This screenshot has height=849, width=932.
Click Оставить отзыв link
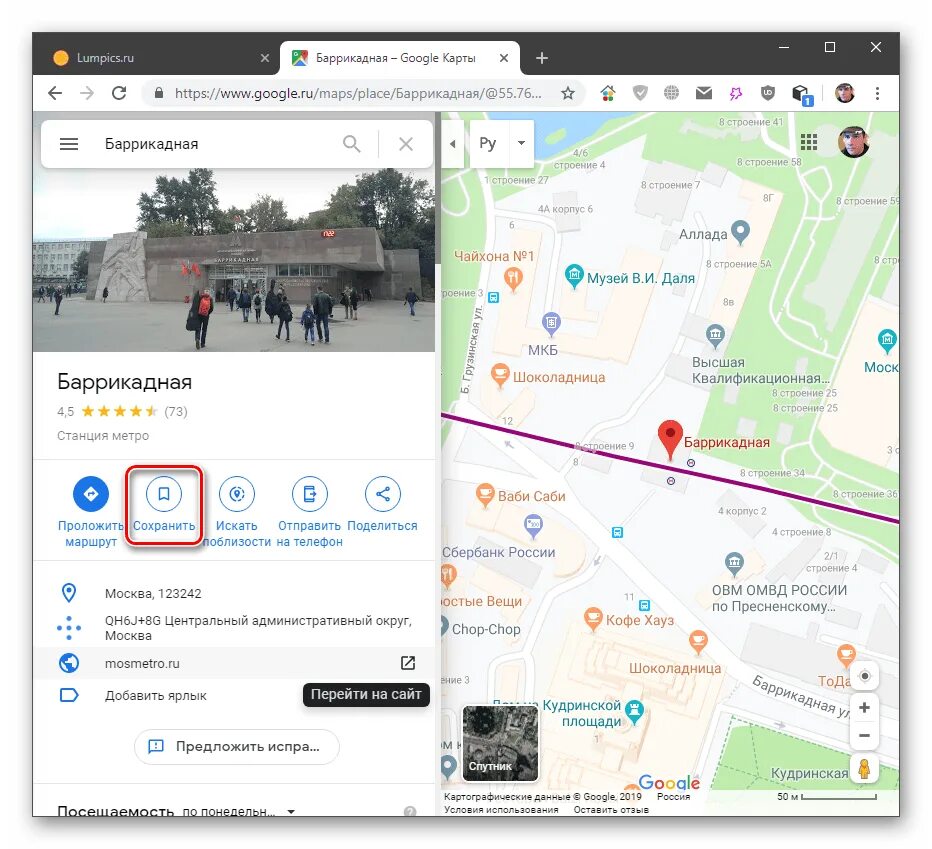pos(611,809)
